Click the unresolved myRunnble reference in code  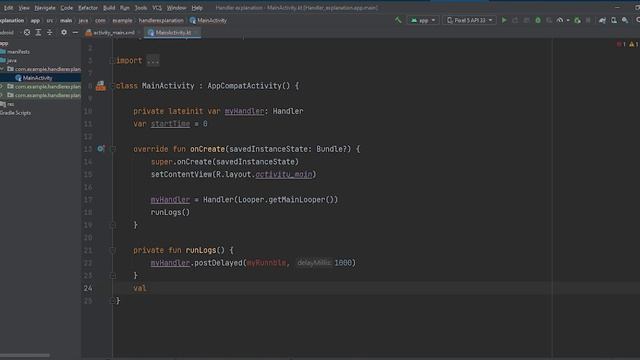pyautogui.click(x=266, y=263)
